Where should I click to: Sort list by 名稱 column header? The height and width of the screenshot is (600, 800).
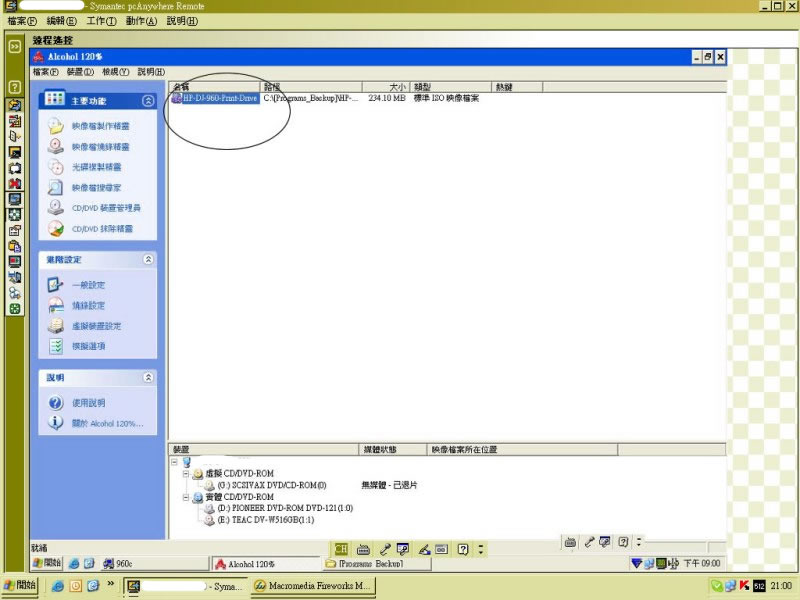215,87
